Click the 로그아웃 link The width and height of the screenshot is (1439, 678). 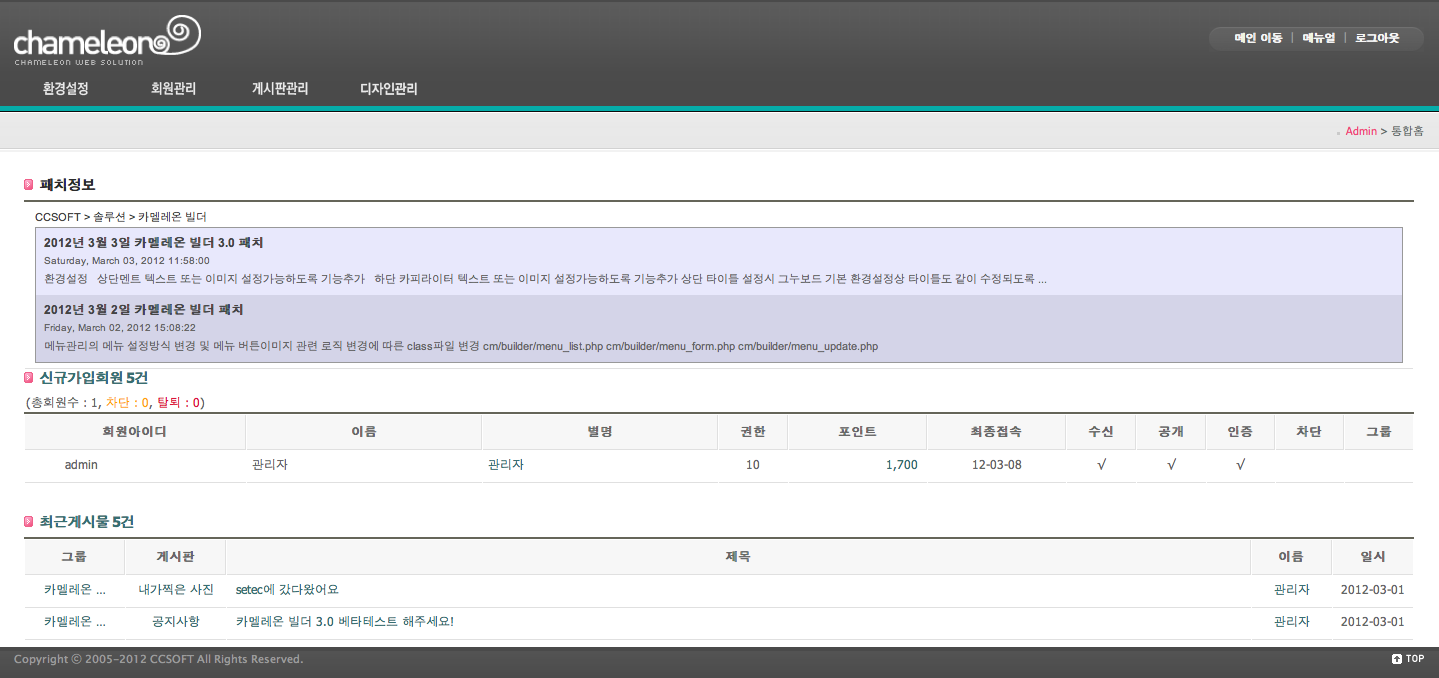click(x=1377, y=38)
